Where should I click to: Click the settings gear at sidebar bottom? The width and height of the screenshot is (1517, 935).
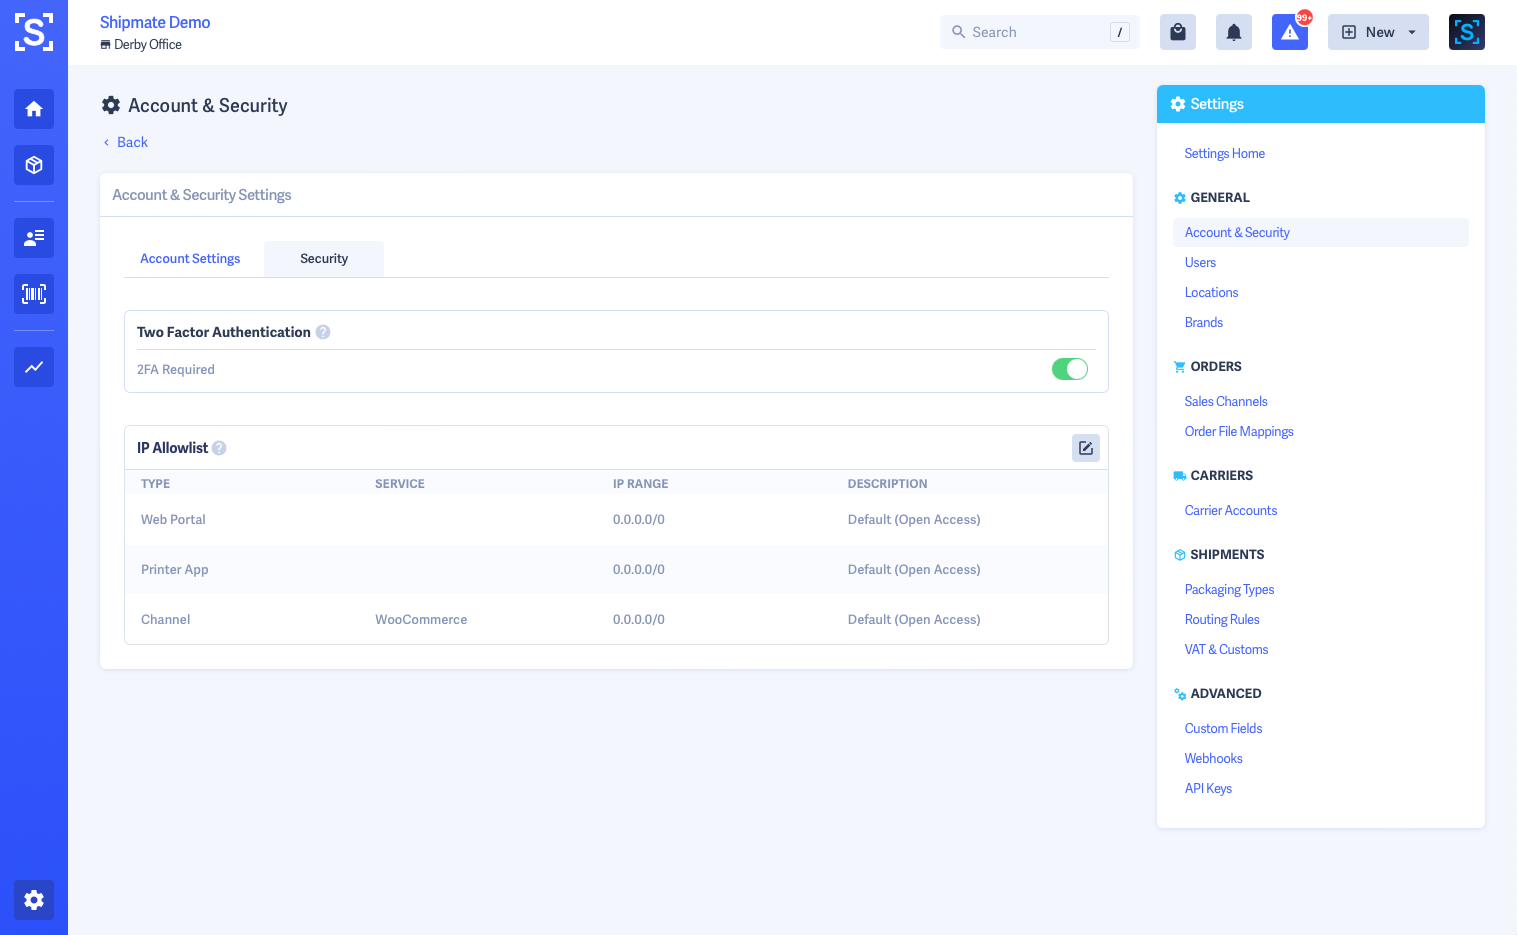click(34, 900)
